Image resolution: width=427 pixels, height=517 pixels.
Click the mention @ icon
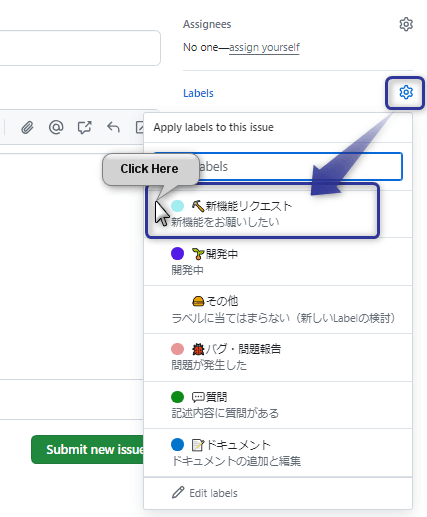click(56, 127)
